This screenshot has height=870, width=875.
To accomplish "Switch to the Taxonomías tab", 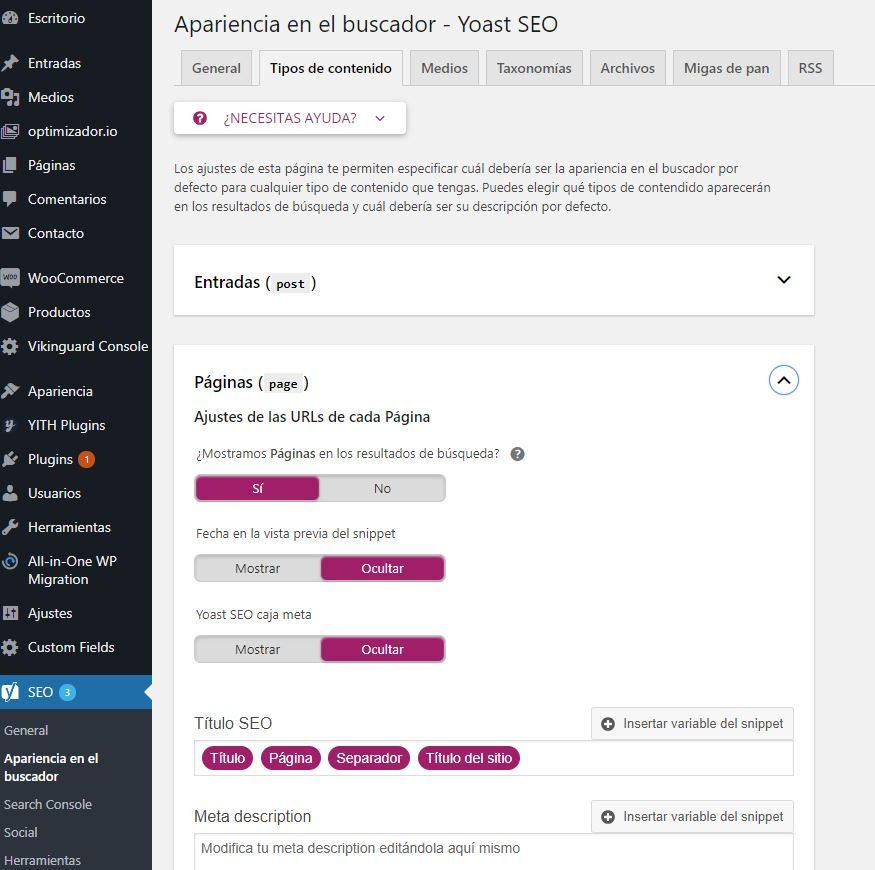I will pyautogui.click(x=534, y=68).
